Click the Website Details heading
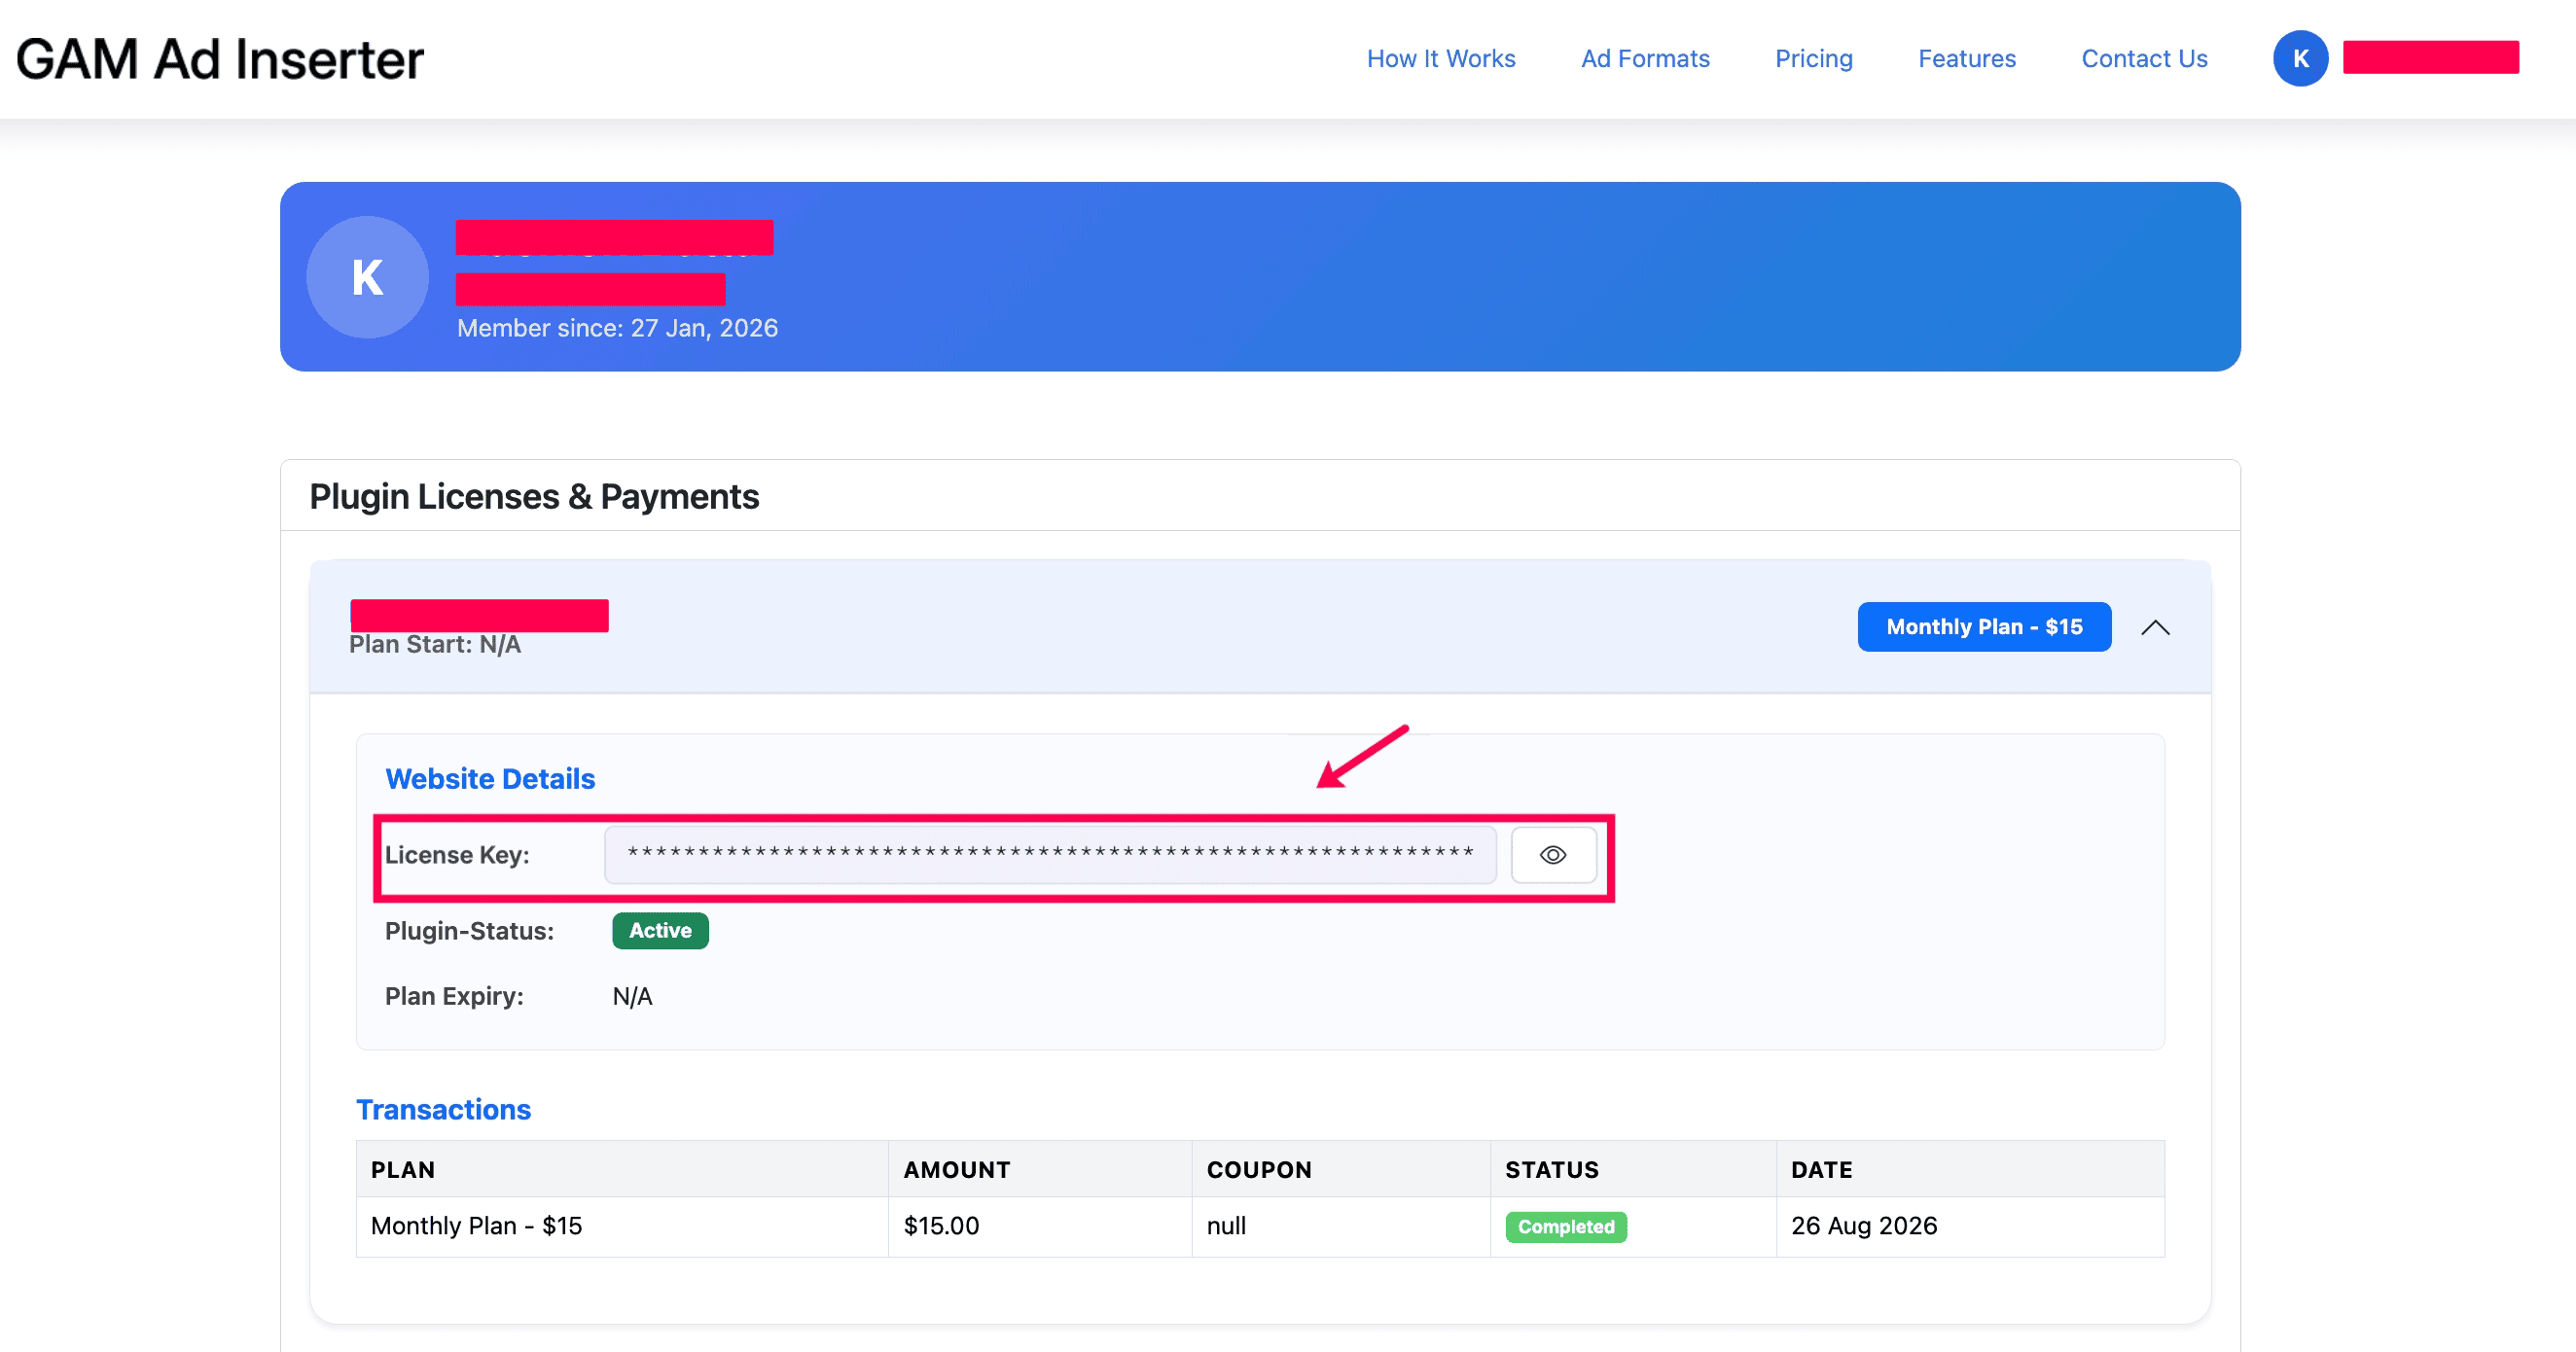Image resolution: width=2576 pixels, height=1352 pixels. [490, 779]
